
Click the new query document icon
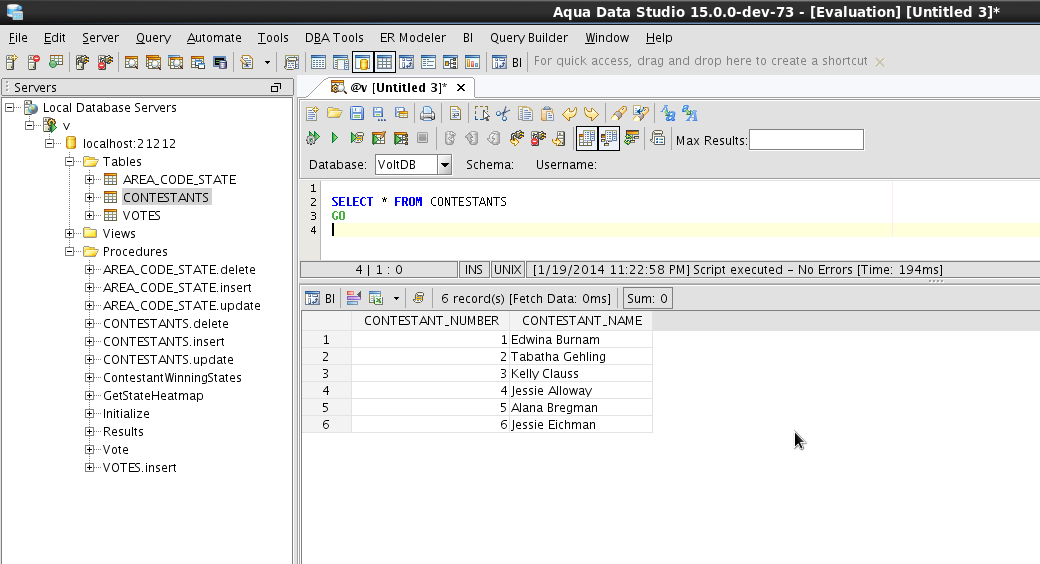[x=312, y=113]
